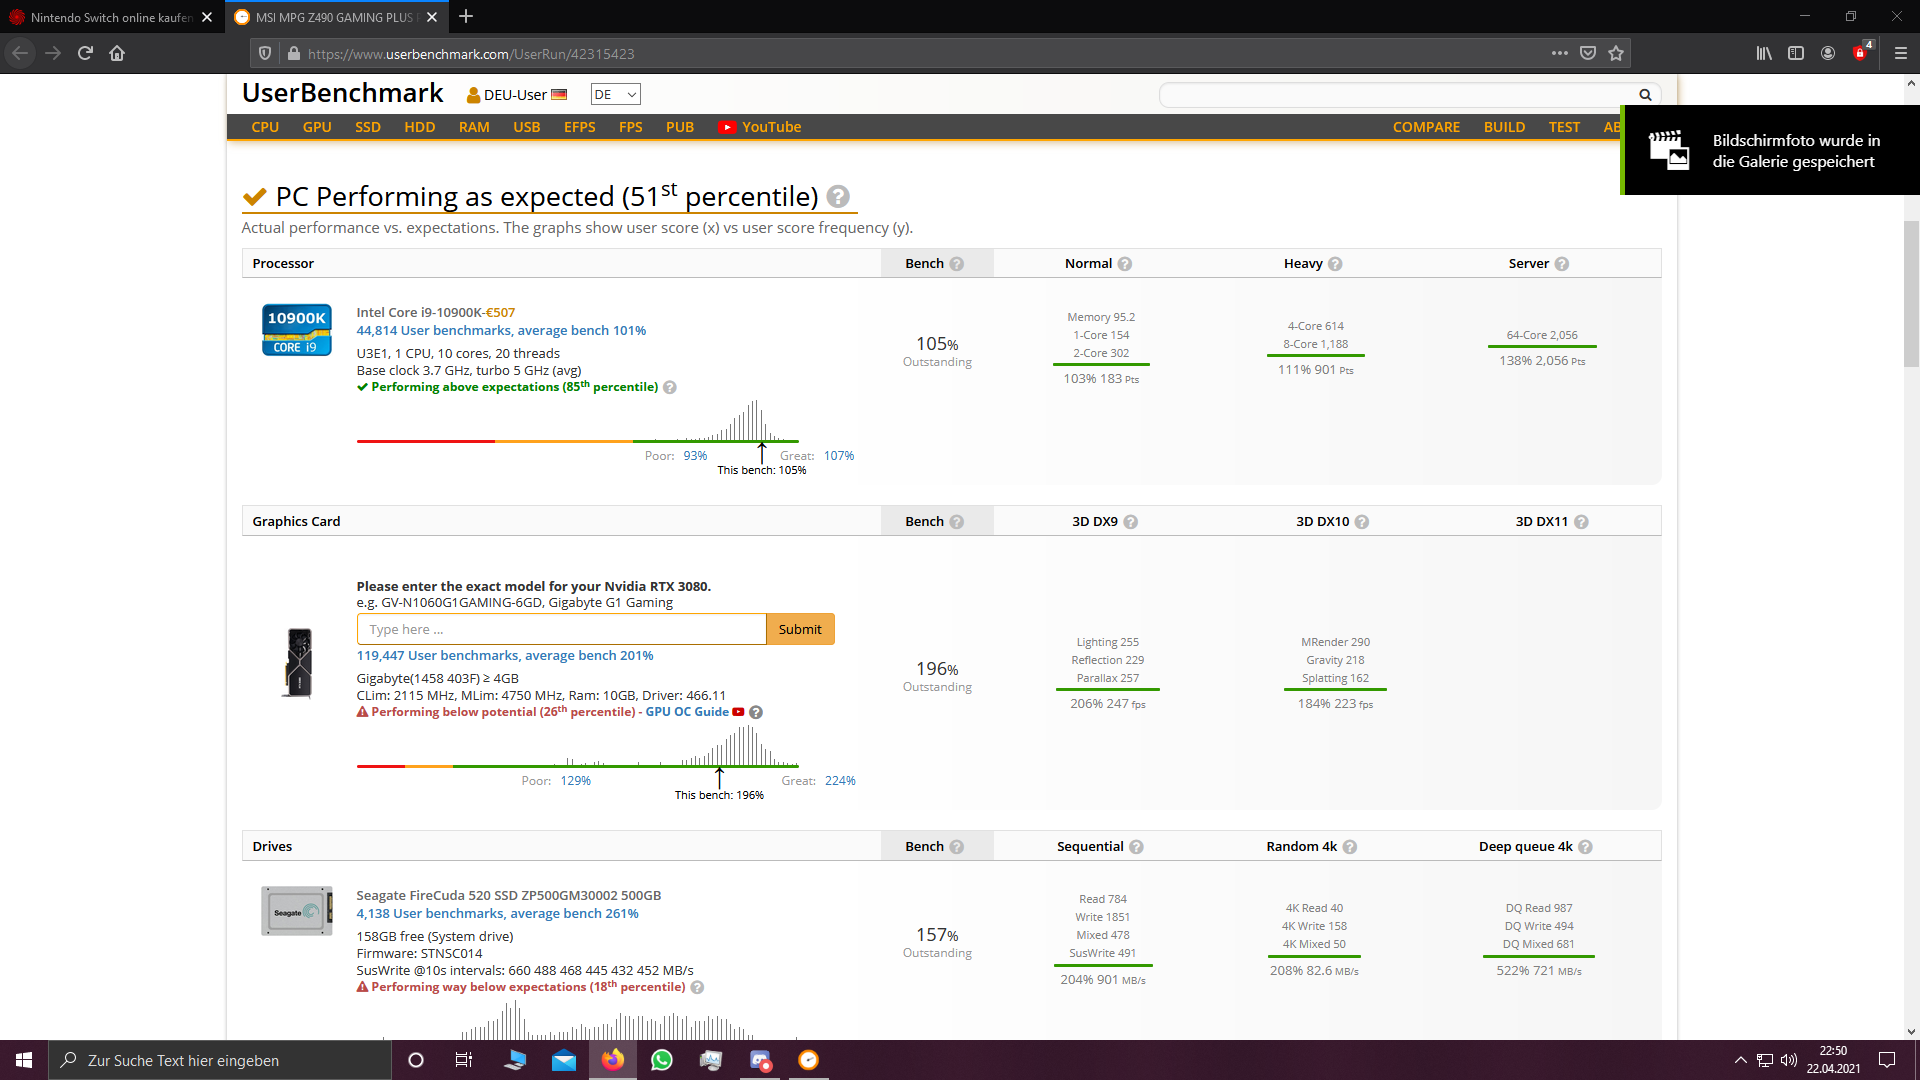Switch to Nintendo Switch browser tab
Screen dimensions: 1920x1080
[x=110, y=17]
